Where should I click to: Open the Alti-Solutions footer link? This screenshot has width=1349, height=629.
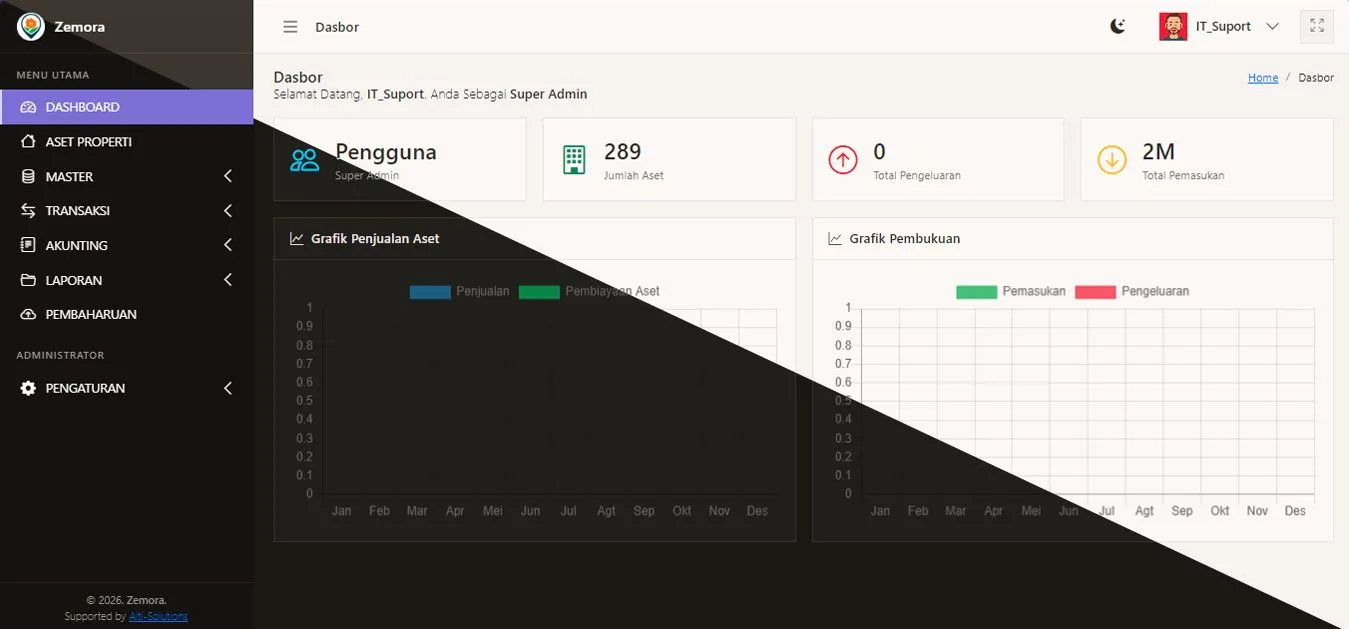158,617
